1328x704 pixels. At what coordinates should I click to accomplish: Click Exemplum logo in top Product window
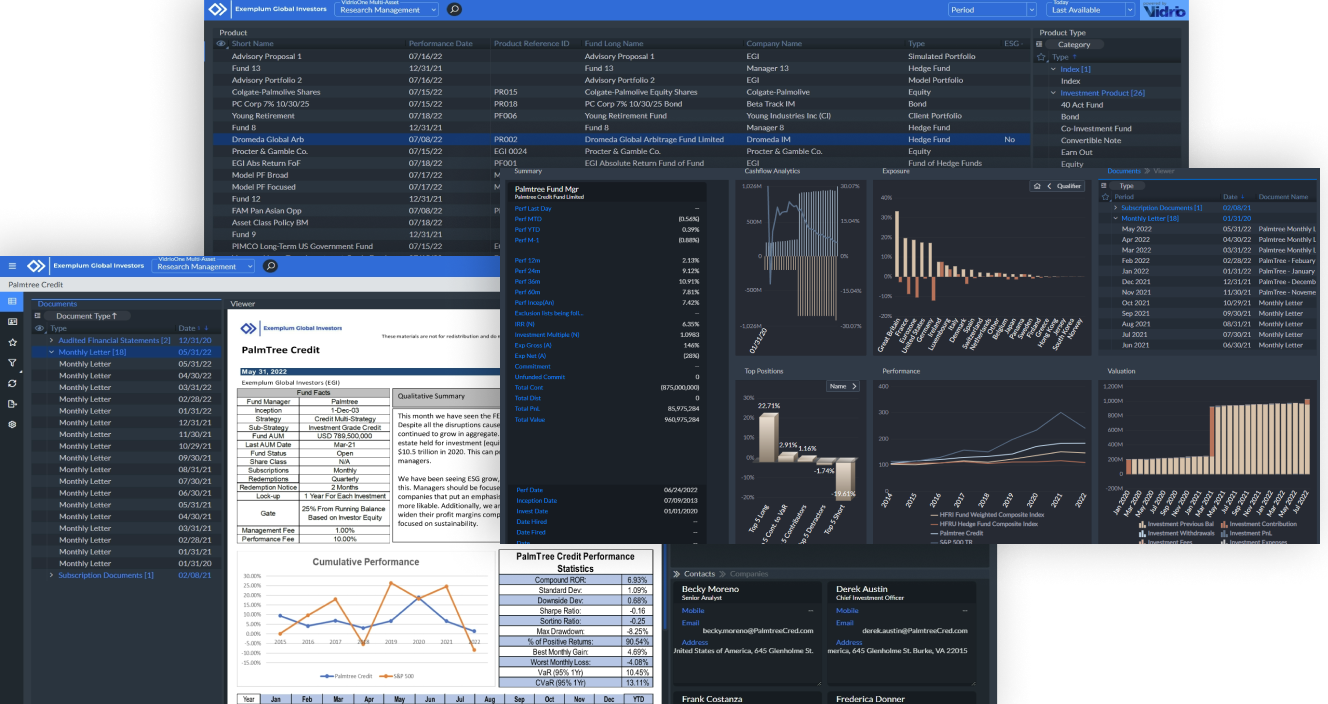tap(217, 10)
